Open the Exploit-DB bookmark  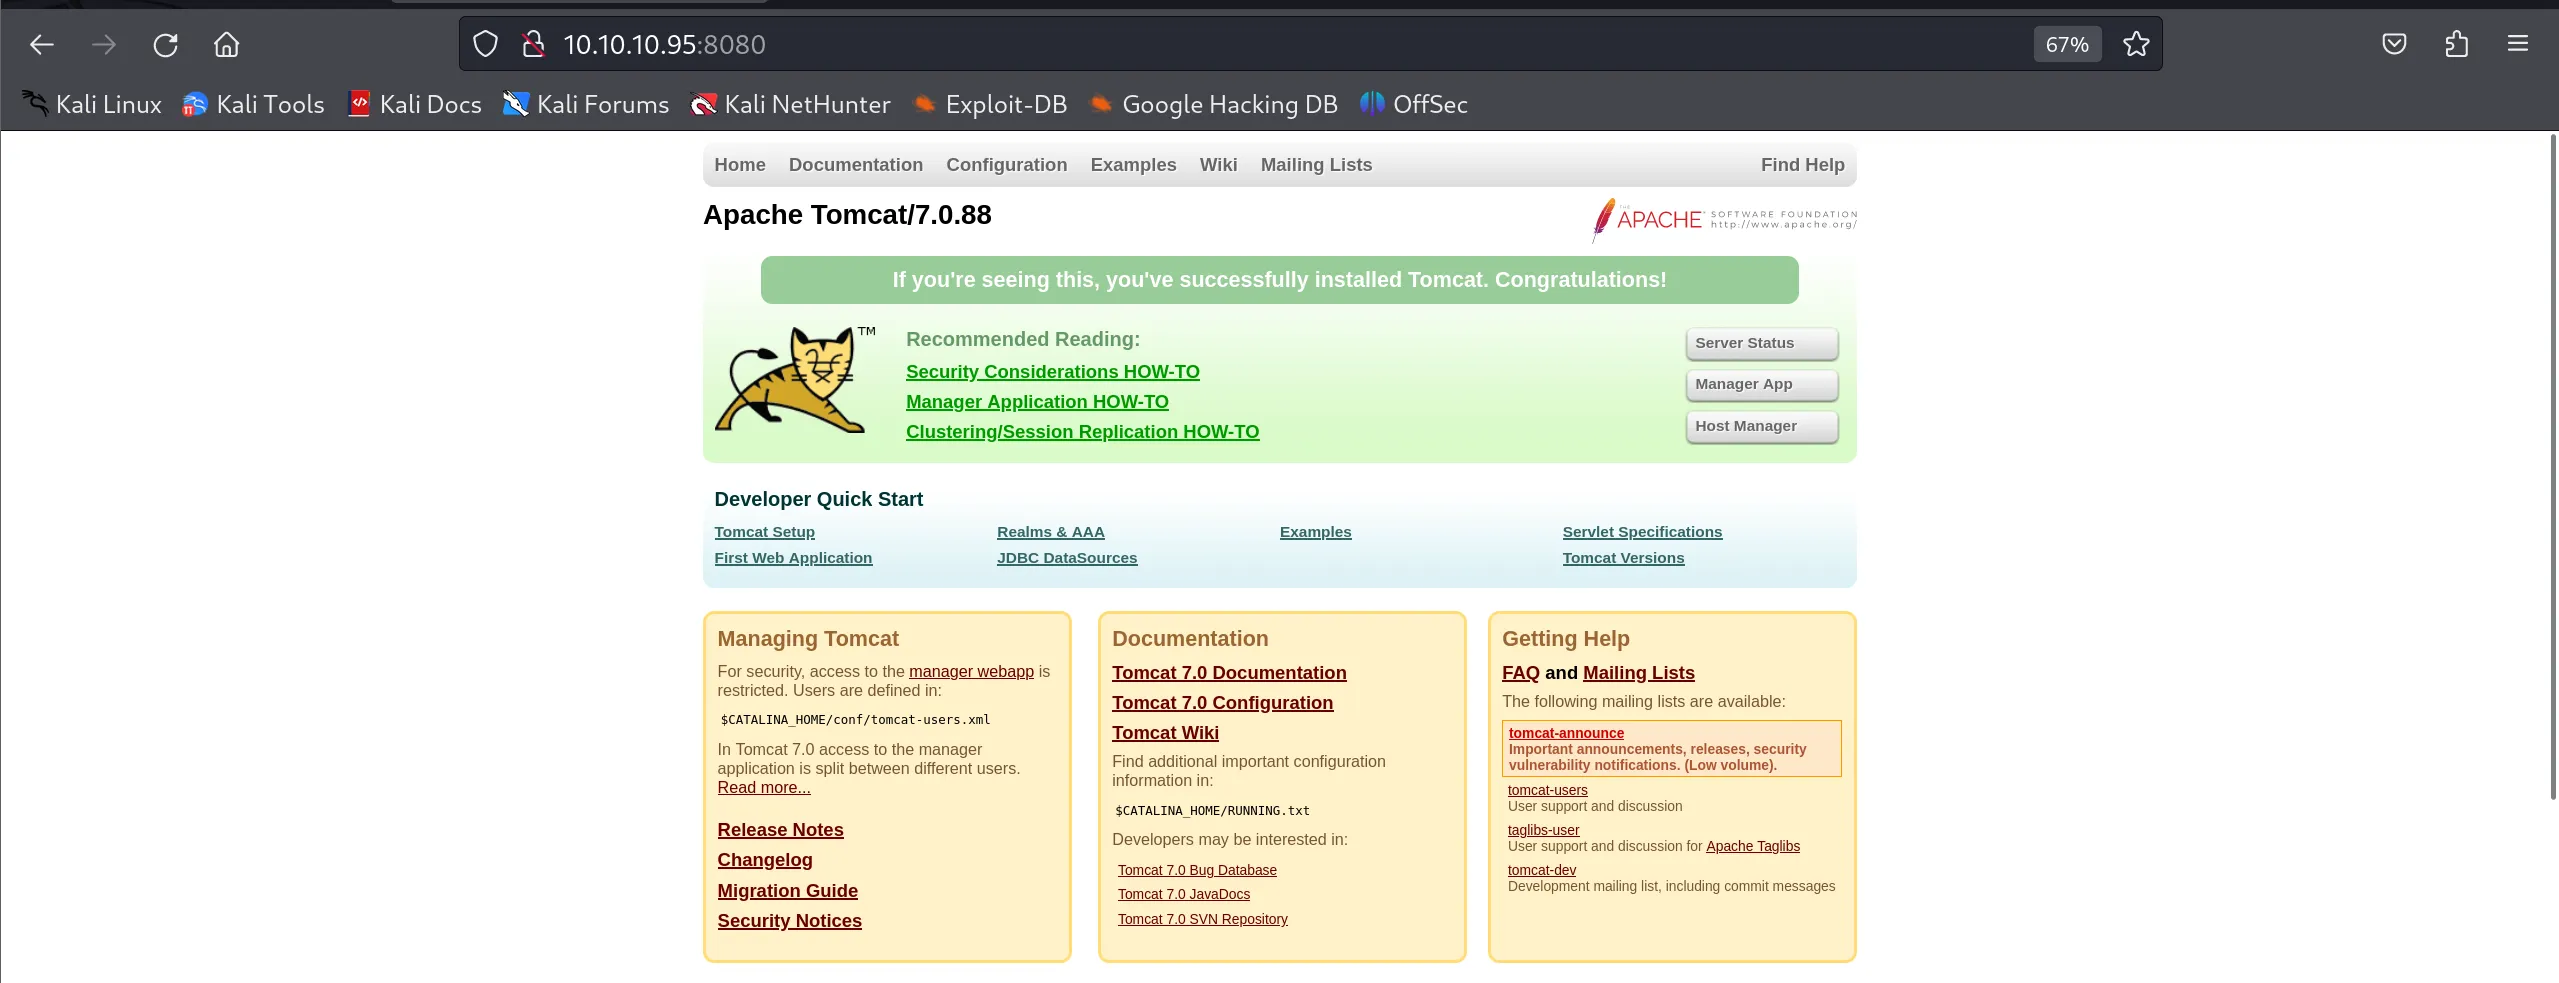990,104
